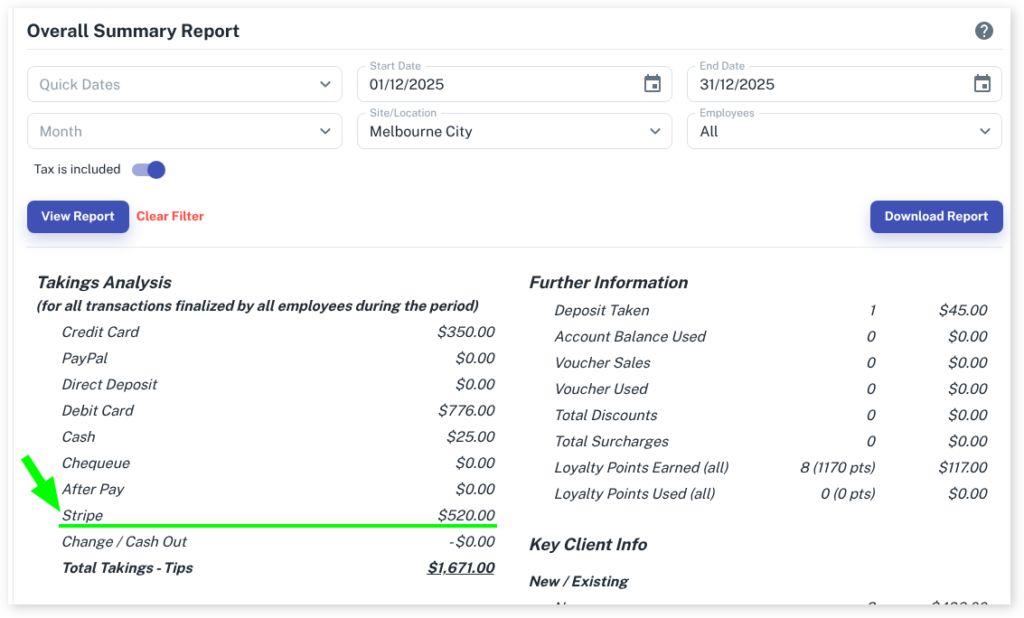
Task: Open the Month dropdown
Action: tap(185, 131)
